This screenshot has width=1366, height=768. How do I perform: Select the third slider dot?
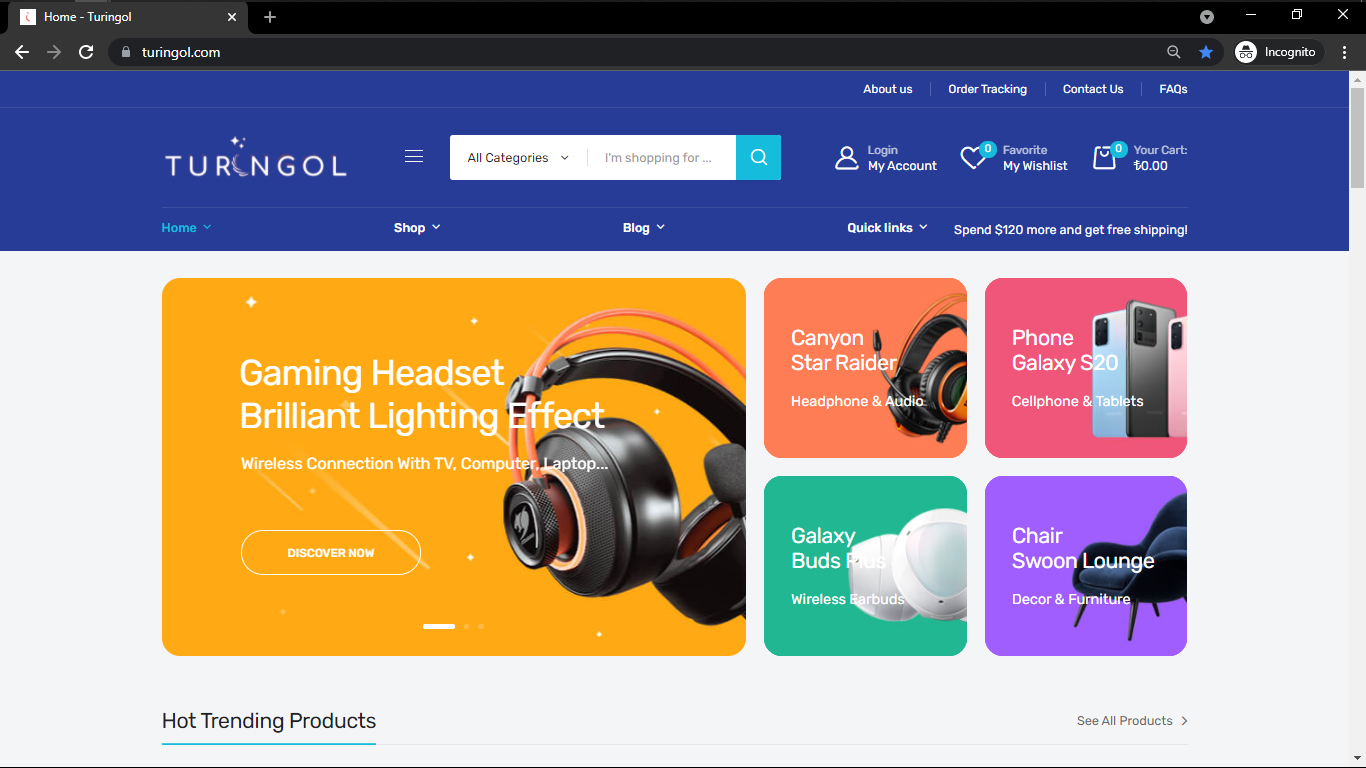[481, 627]
